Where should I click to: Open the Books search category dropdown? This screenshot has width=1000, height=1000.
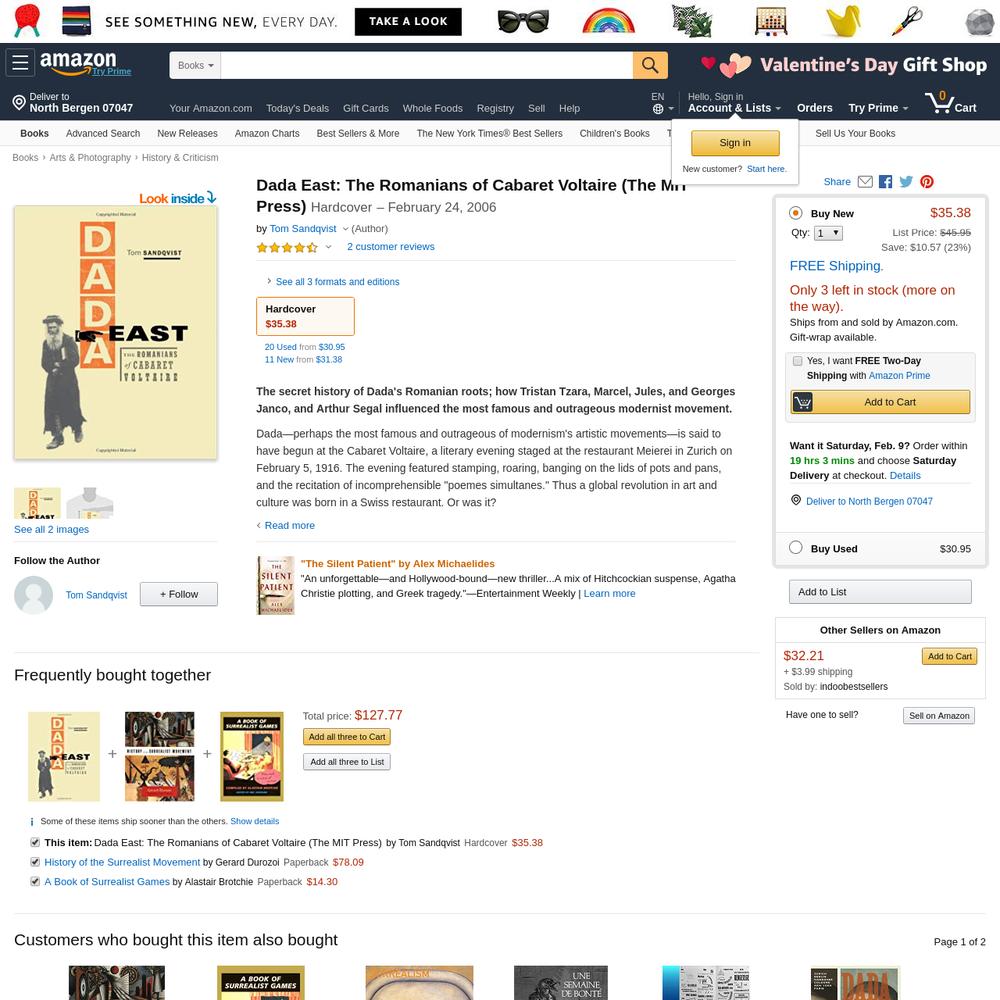(x=195, y=65)
